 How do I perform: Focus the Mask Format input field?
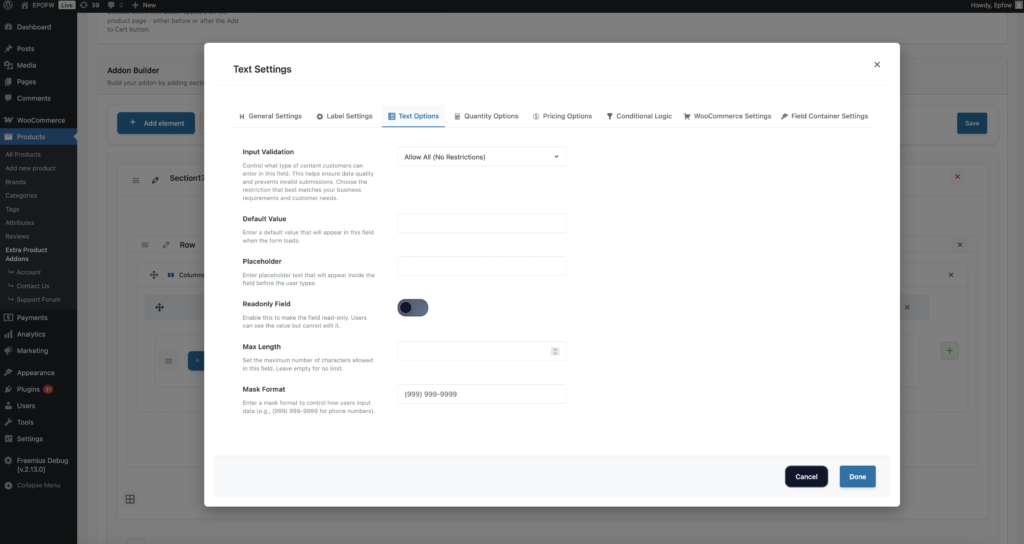(x=481, y=394)
